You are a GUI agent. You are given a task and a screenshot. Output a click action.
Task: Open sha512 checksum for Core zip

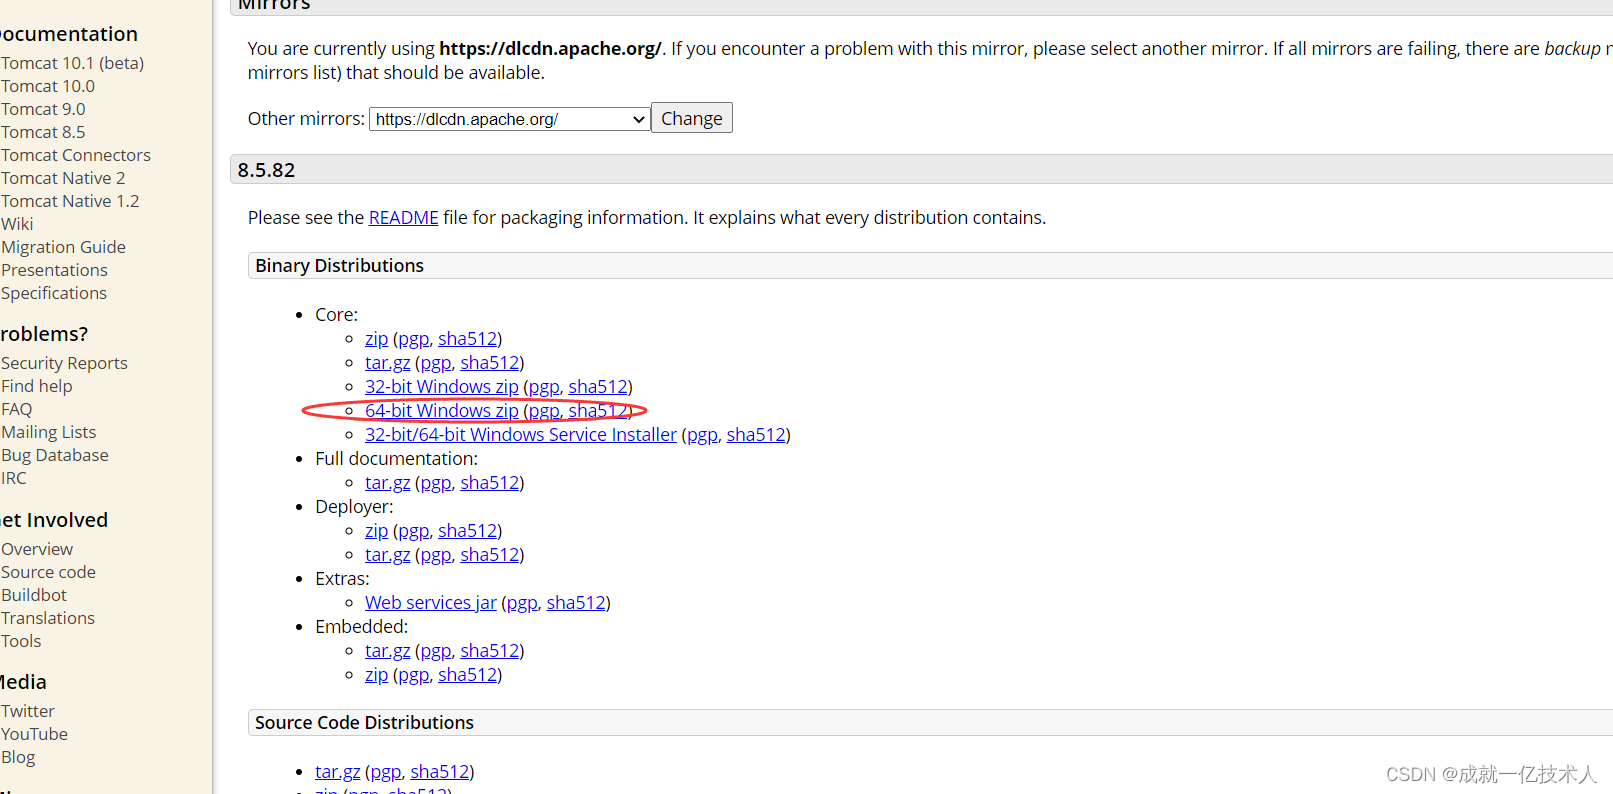[x=467, y=339]
